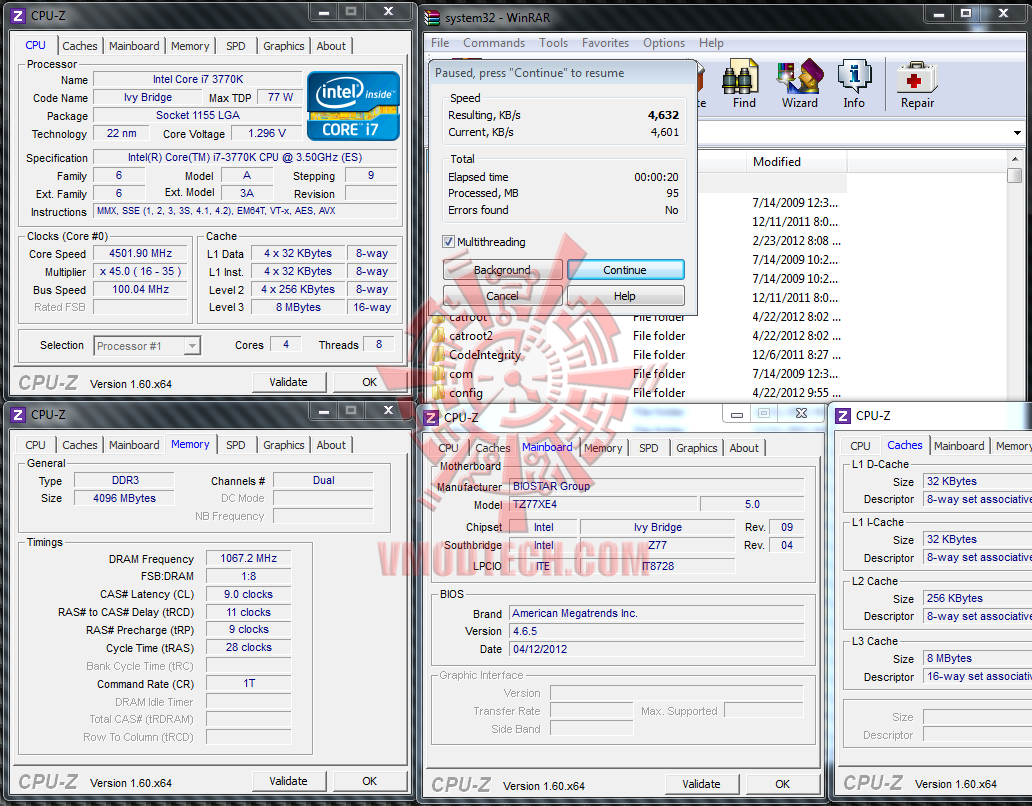Switch to Mainboard tab in top-left CPU-Z
Viewport: 1032px width, 806px height.
point(134,46)
